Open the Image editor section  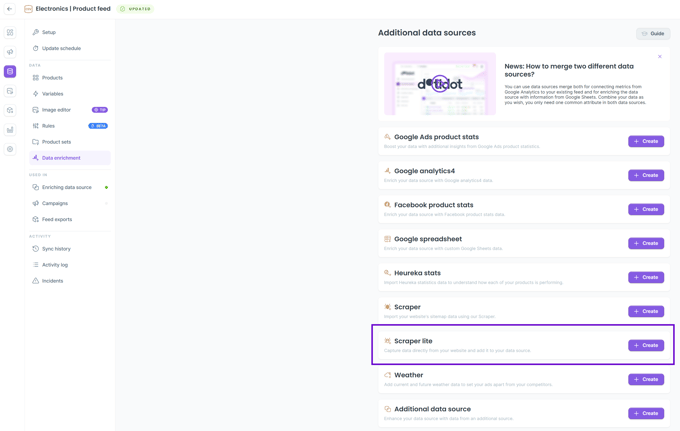(x=56, y=110)
